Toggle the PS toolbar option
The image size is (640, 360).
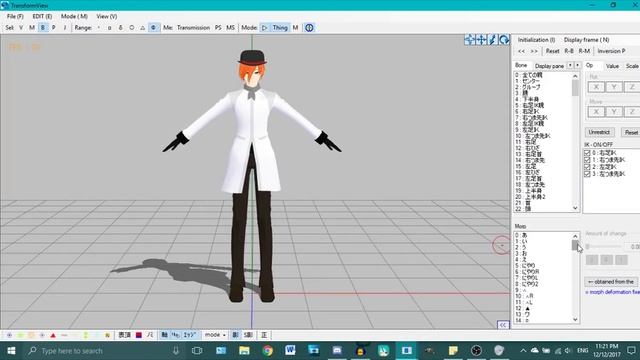click(x=218, y=28)
